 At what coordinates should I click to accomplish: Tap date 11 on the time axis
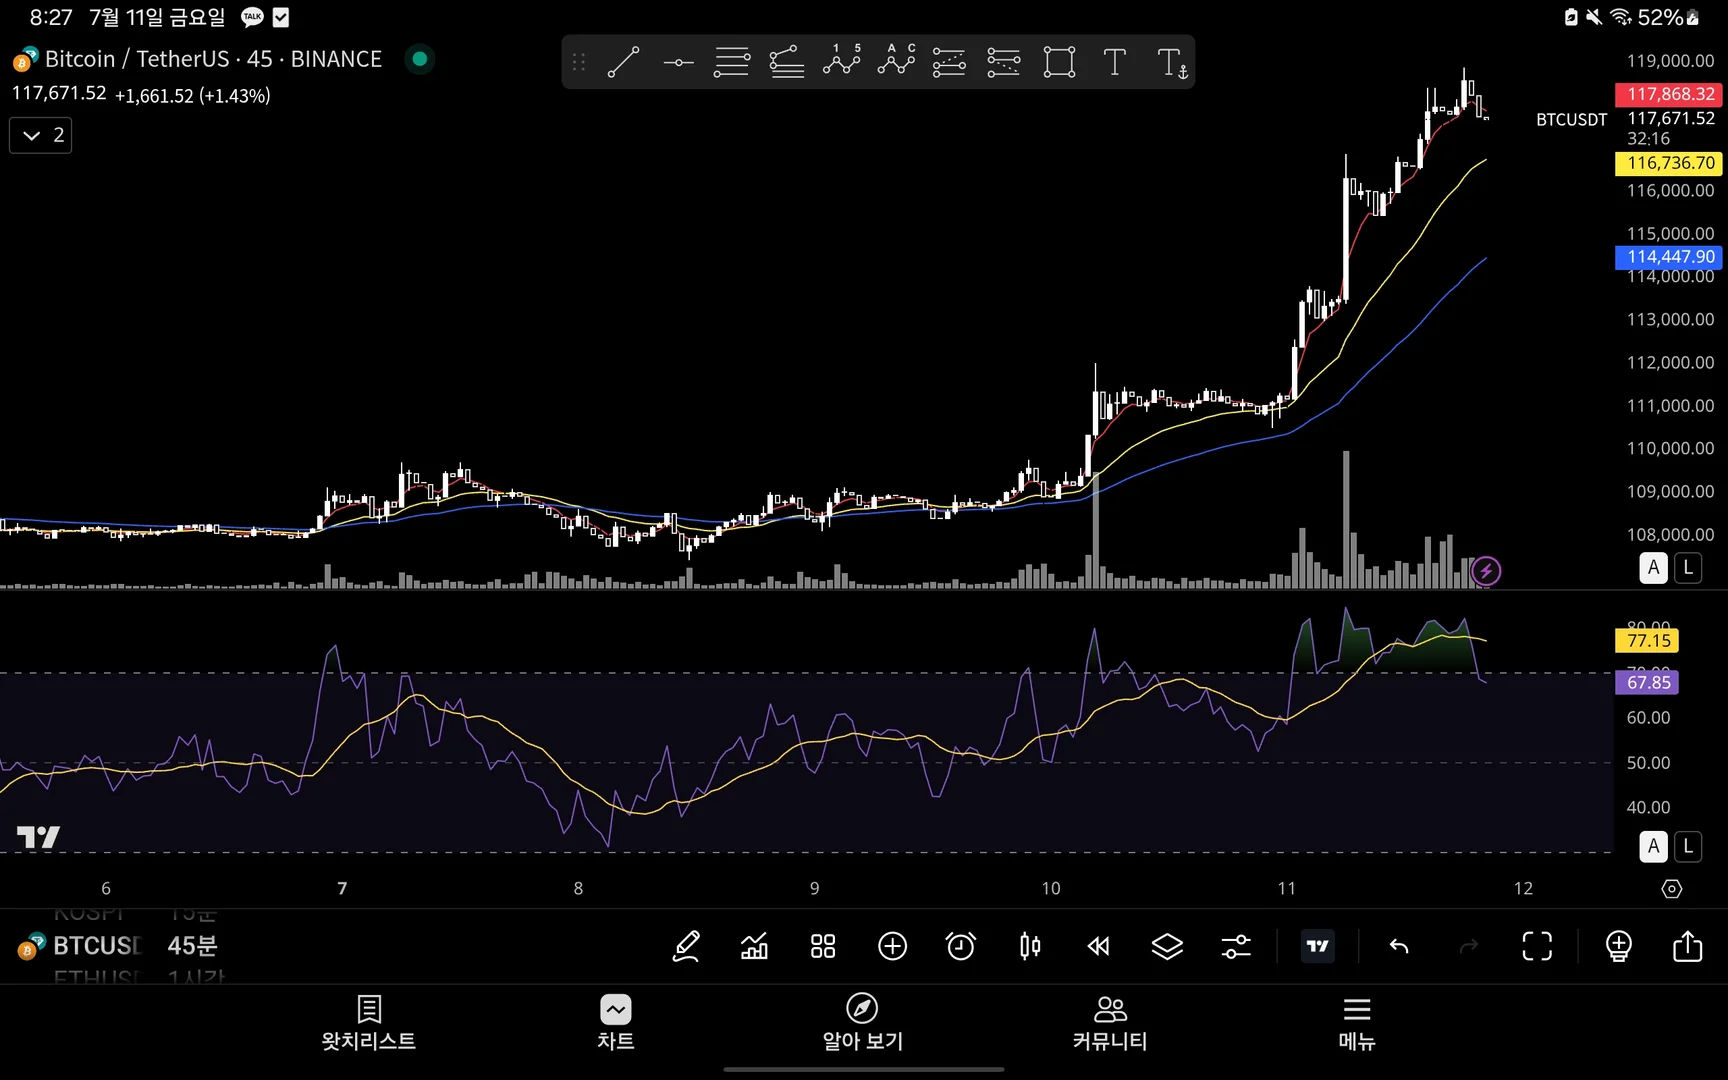(1286, 888)
